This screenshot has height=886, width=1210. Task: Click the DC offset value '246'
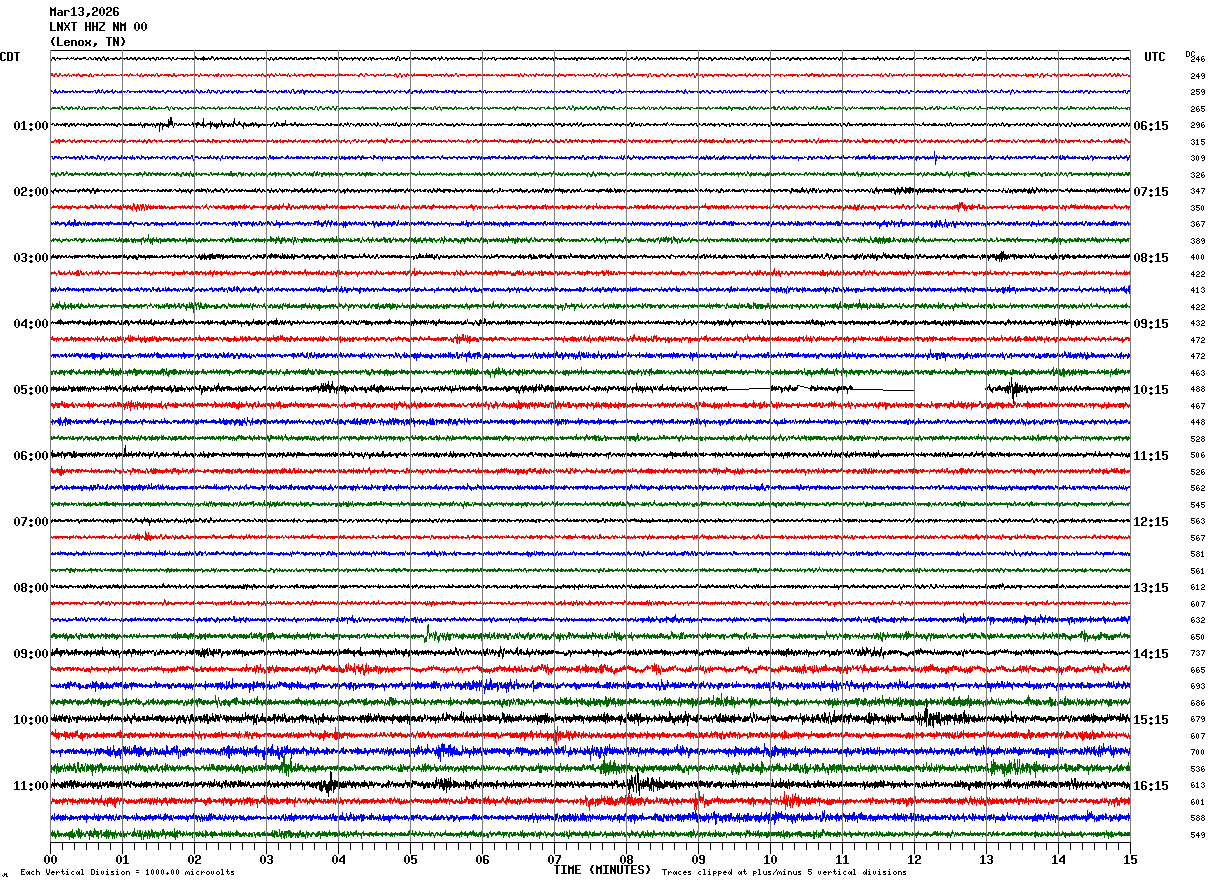click(1197, 60)
